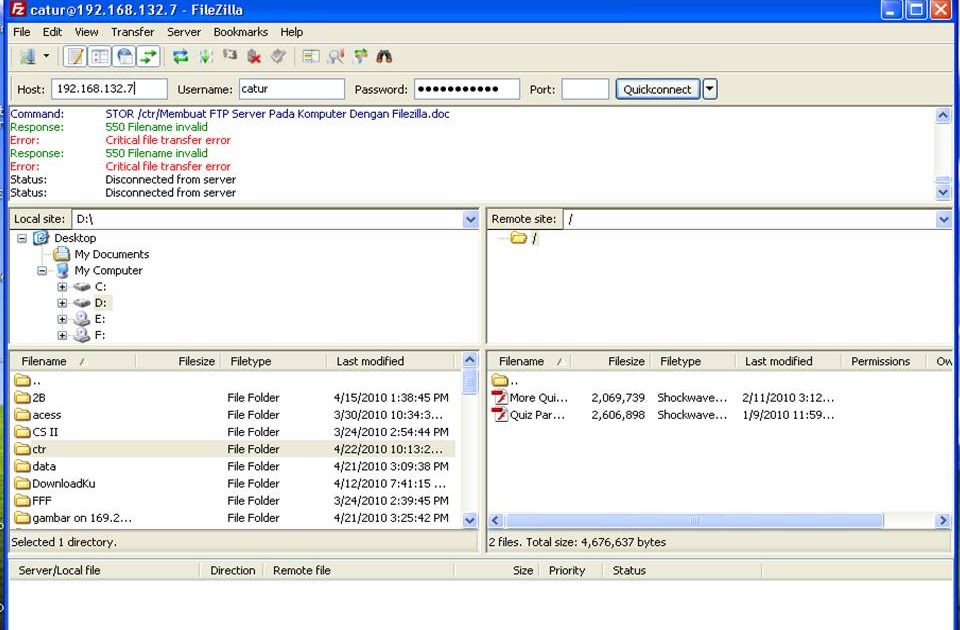Open the Local site path dropdown

click(470, 219)
